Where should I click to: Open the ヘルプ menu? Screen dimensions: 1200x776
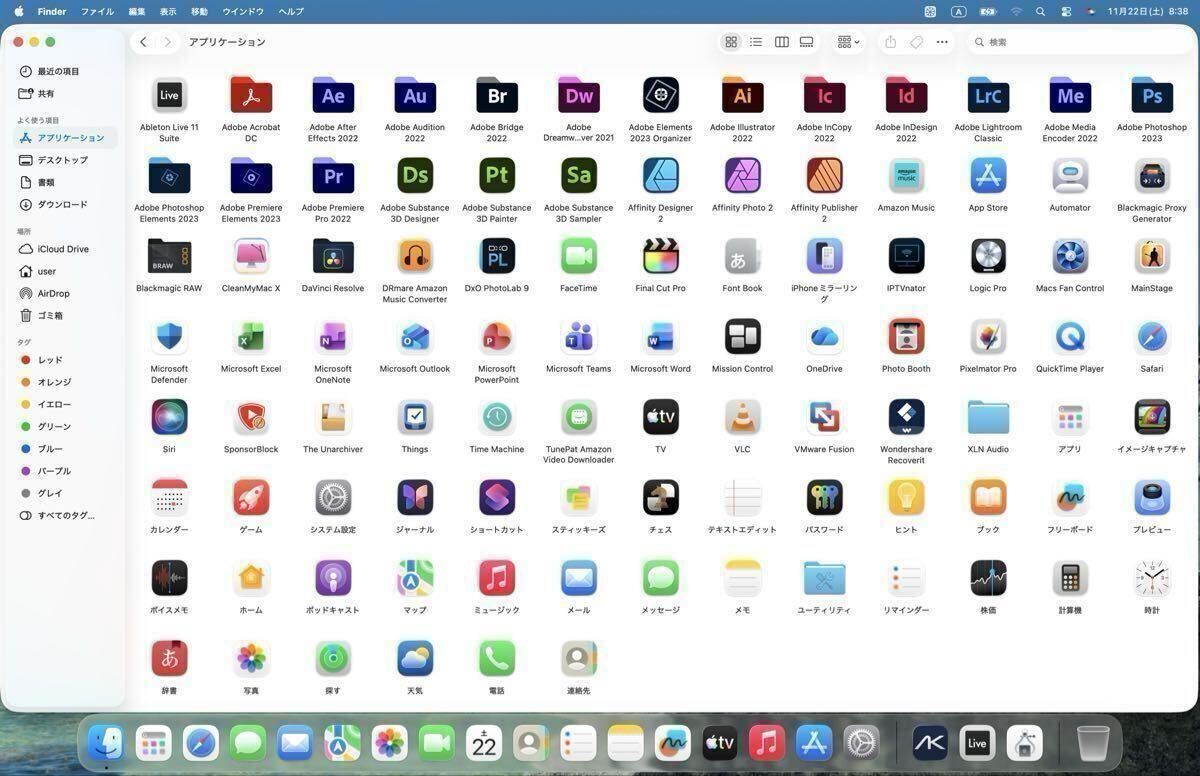point(291,11)
